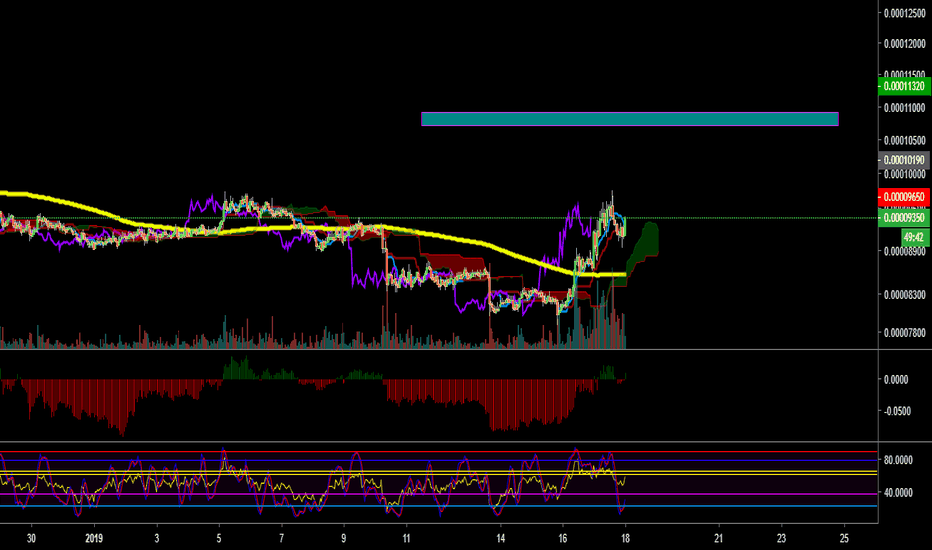Click the 0.00011000 price axis value
Viewport: 932px width, 550px height.
click(904, 108)
